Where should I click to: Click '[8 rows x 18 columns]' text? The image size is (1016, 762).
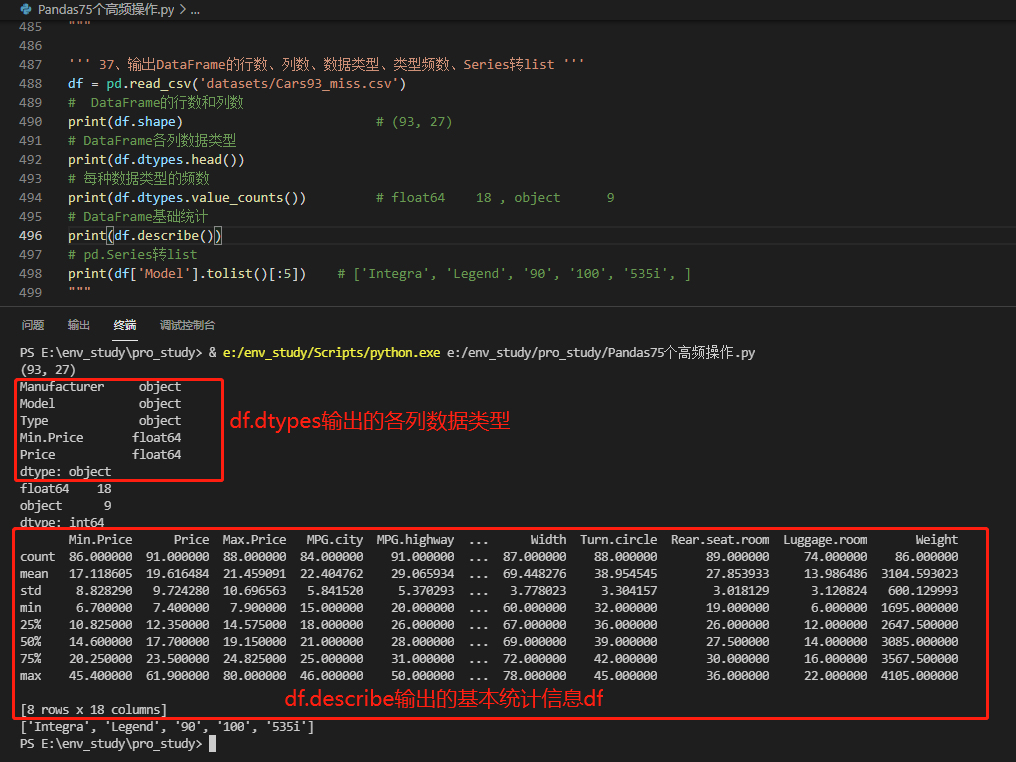93,710
